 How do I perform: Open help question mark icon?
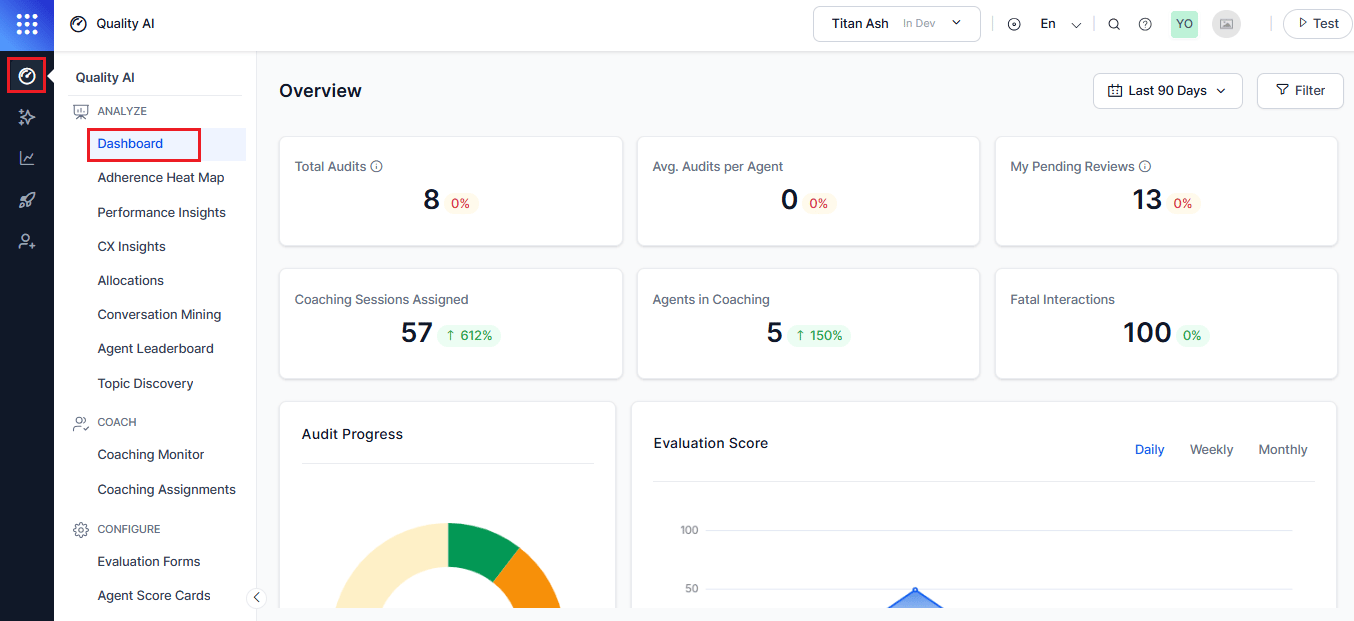pos(1145,24)
